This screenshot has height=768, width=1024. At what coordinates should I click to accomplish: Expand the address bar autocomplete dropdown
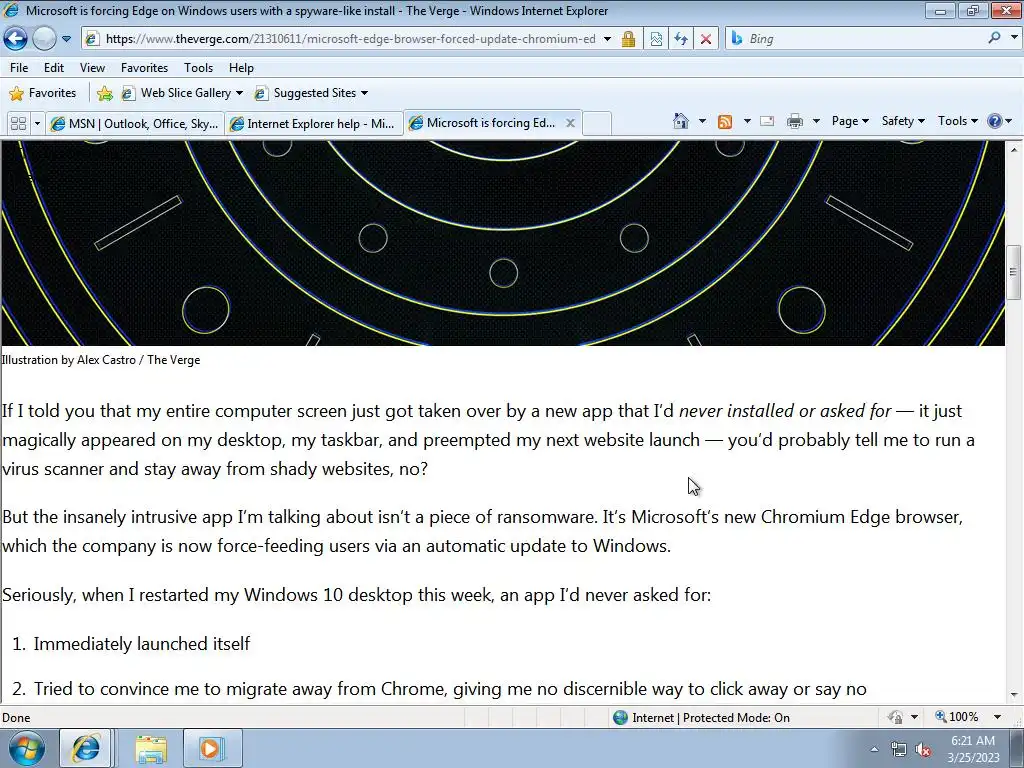coord(607,39)
